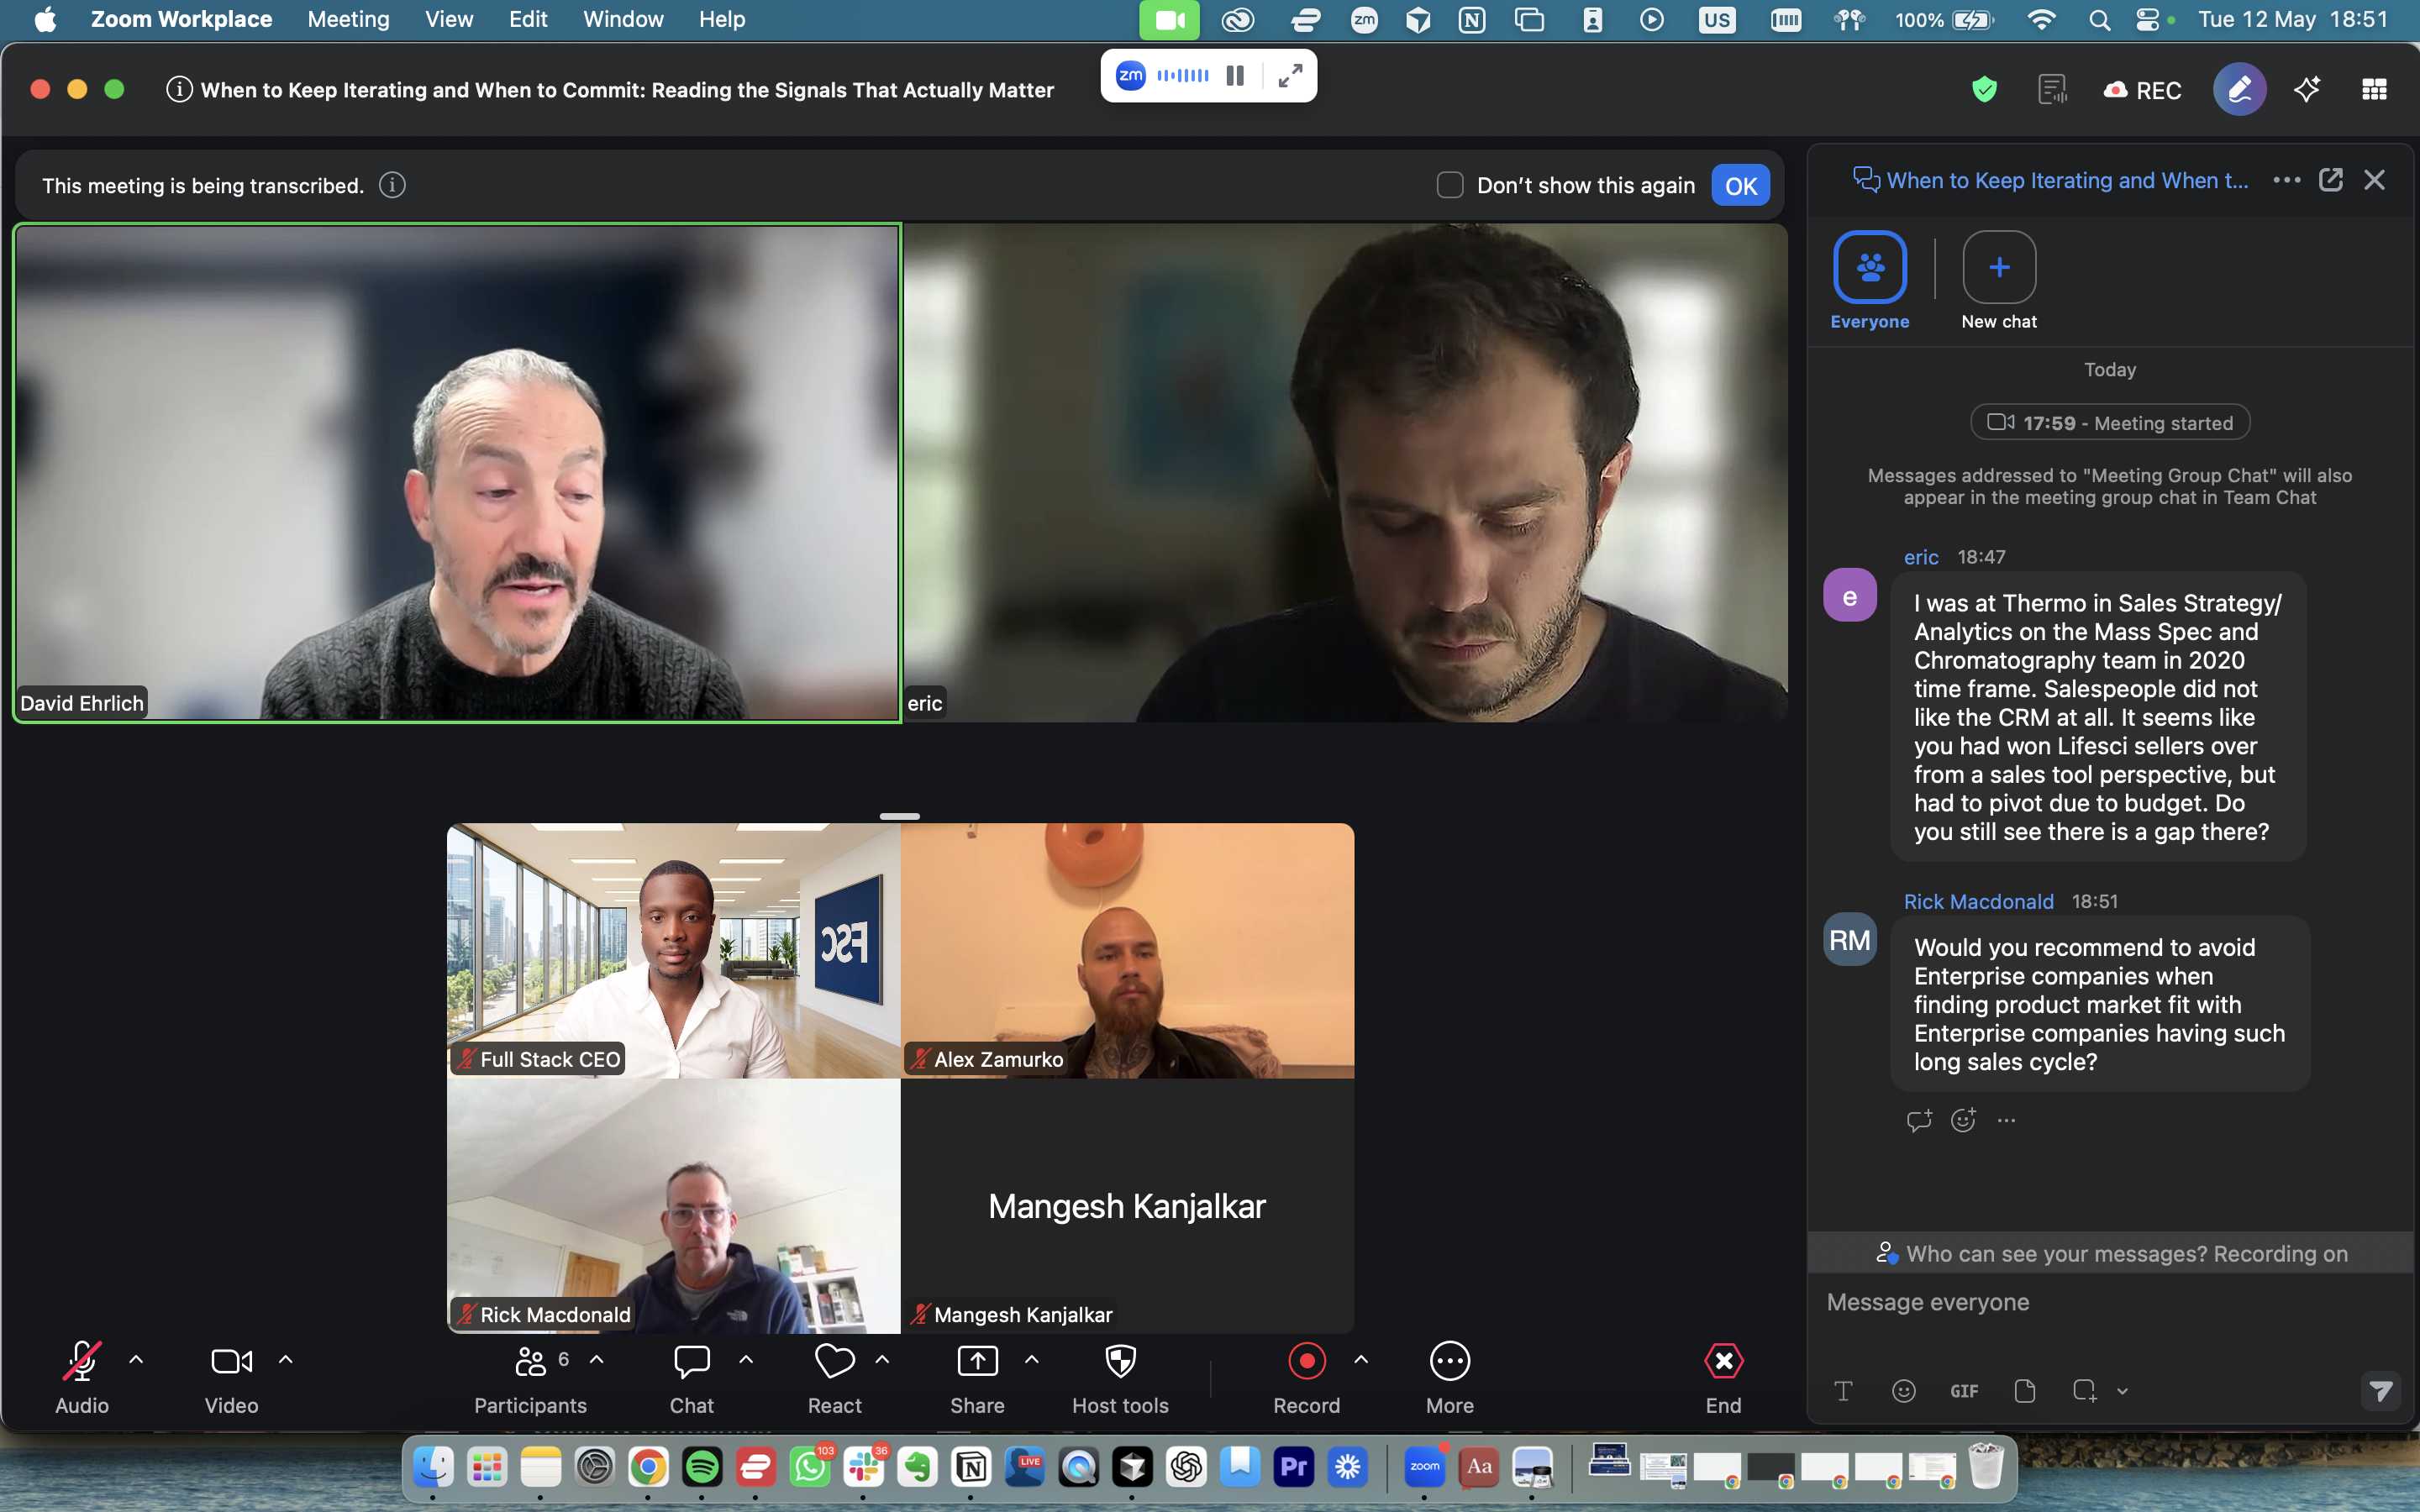The image size is (2420, 1512).
Task: Pop out the chat panel
Action: [x=2331, y=180]
